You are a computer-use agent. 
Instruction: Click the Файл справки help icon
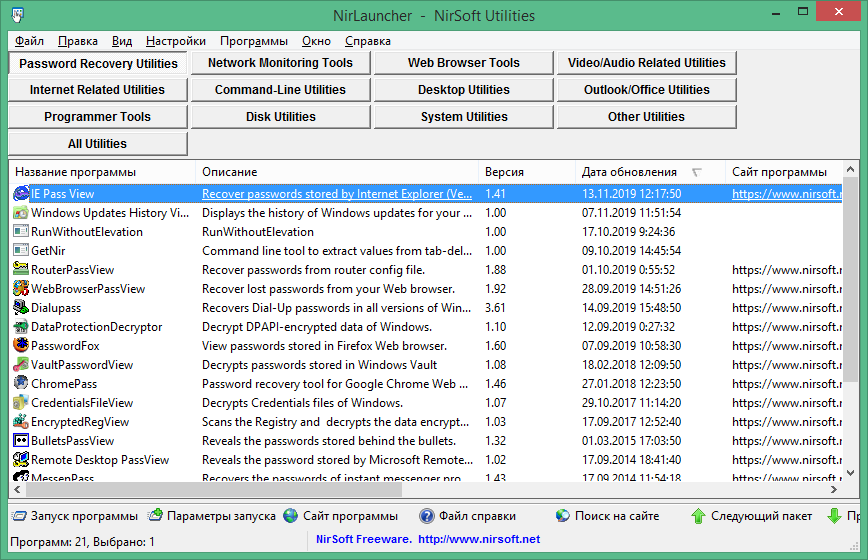tap(427, 516)
